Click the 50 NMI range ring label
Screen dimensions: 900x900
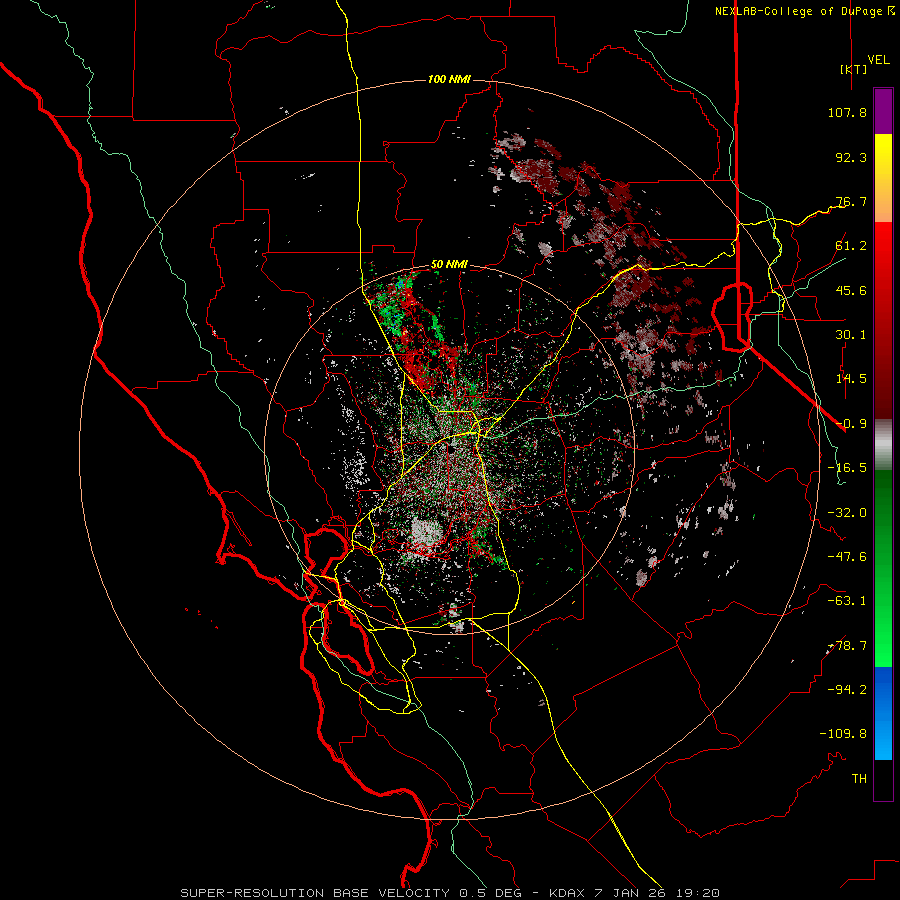pos(449,264)
